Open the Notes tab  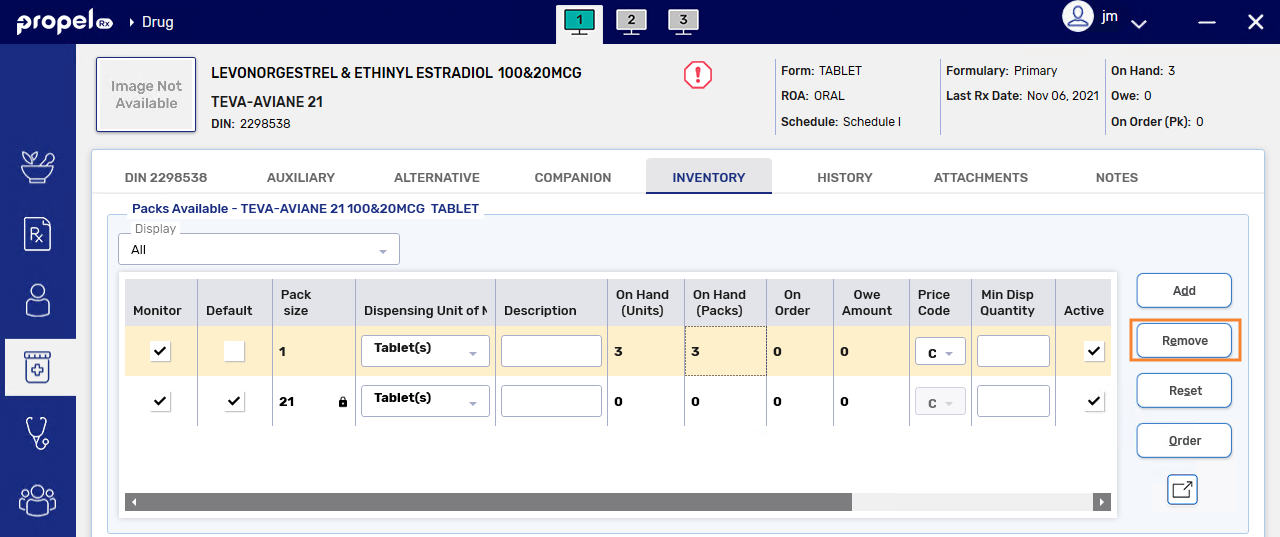[x=1117, y=177]
